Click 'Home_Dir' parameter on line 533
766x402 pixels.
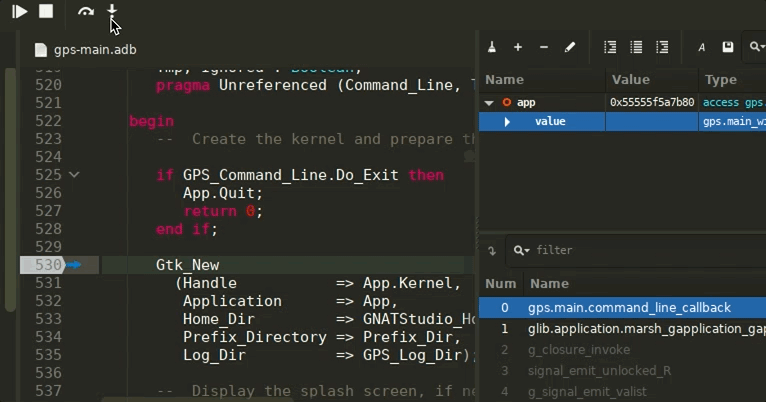pos(219,319)
